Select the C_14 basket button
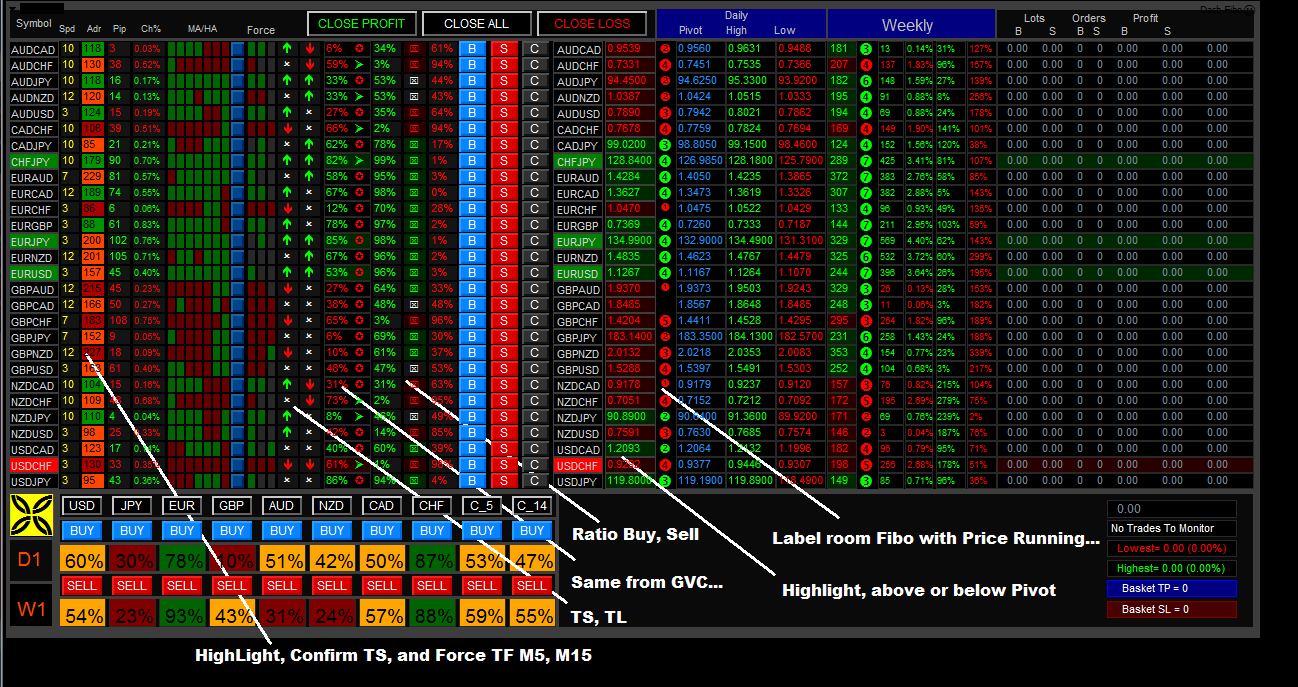The image size is (1298, 687). (532, 506)
